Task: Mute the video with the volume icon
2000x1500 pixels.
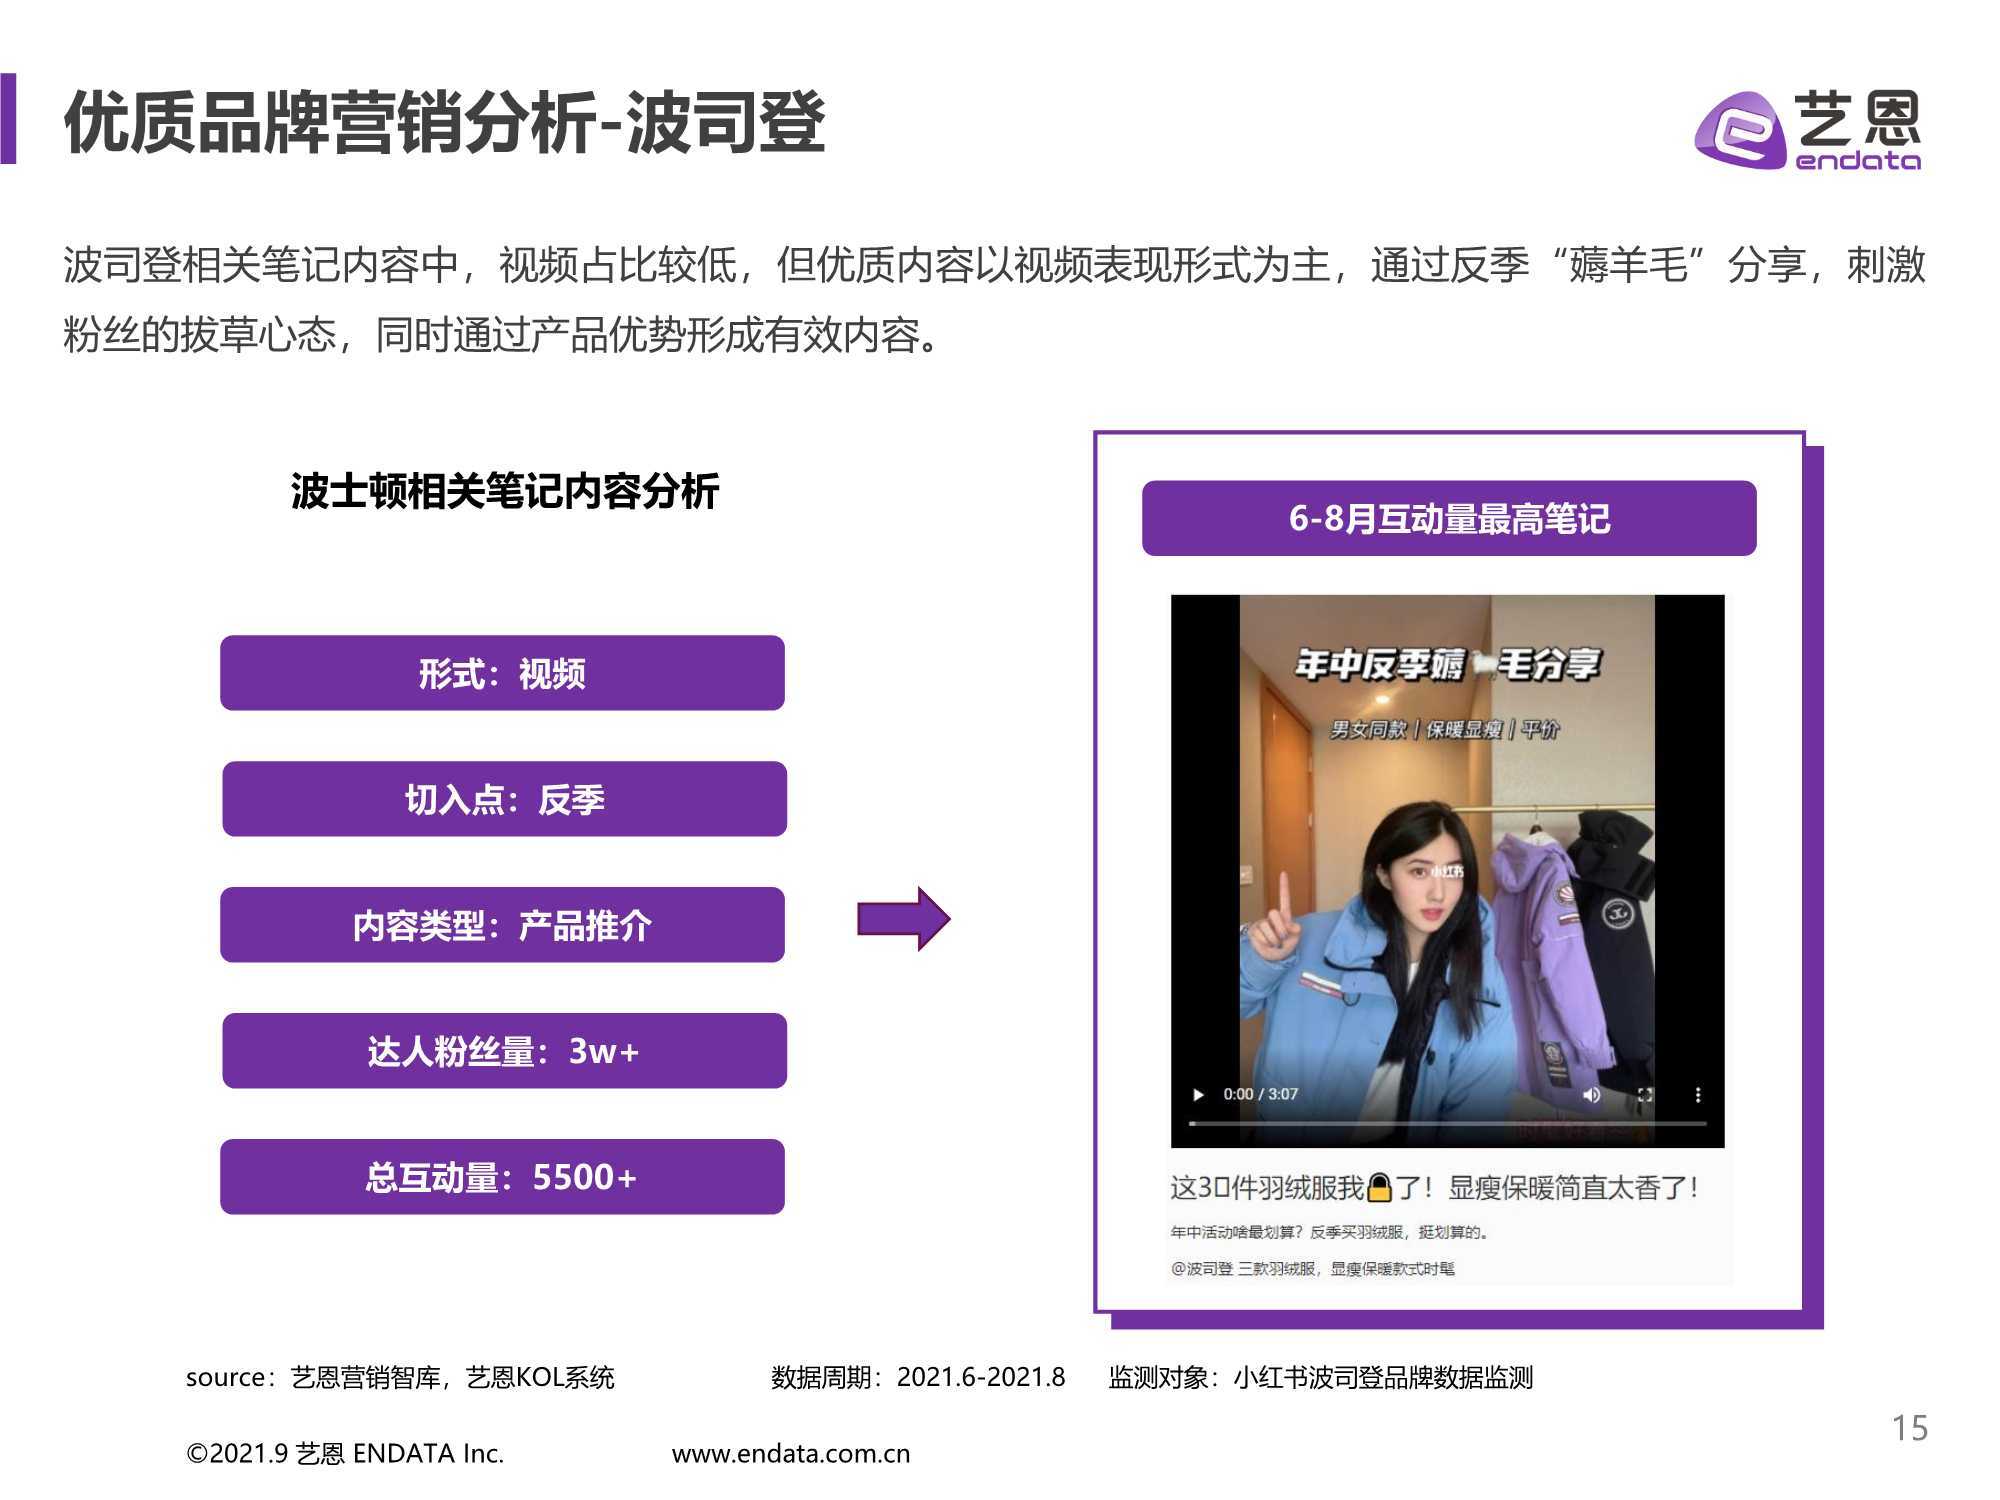Action: point(1592,1095)
